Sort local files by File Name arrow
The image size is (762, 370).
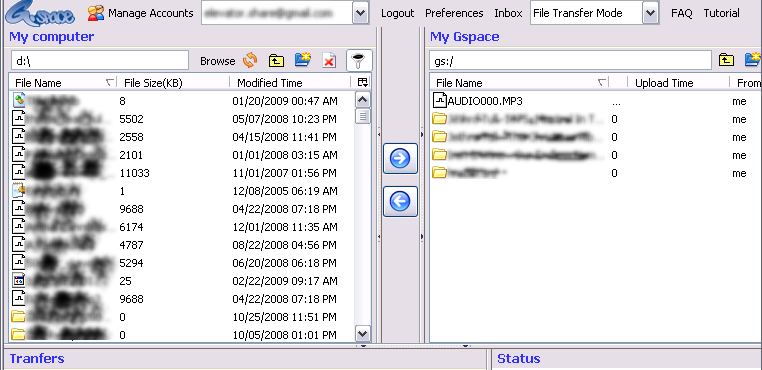pyautogui.click(x=110, y=83)
